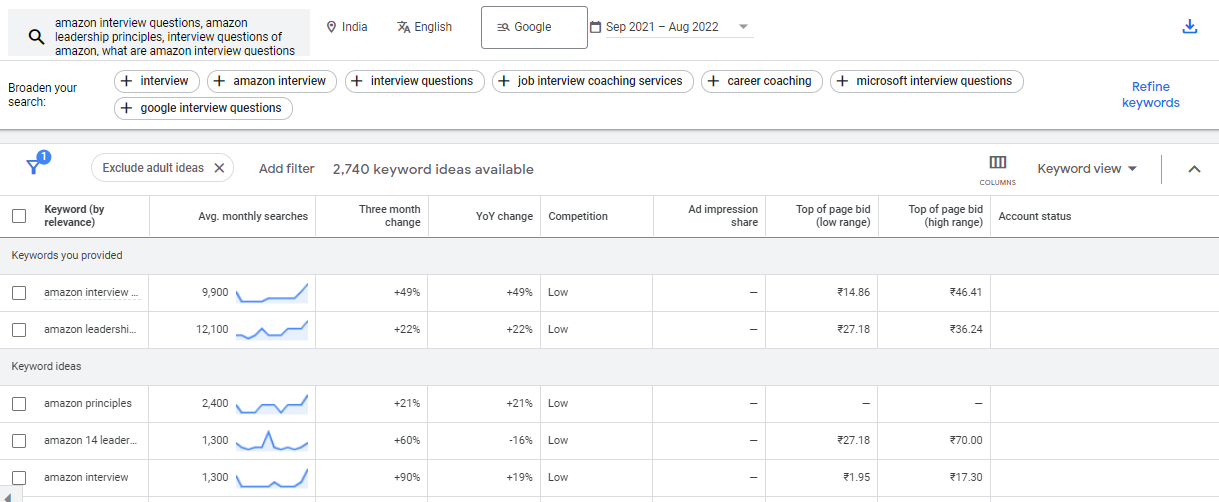The width and height of the screenshot is (1219, 502).
Task: Add 'interview questions' suggestion chip
Action: click(x=415, y=81)
